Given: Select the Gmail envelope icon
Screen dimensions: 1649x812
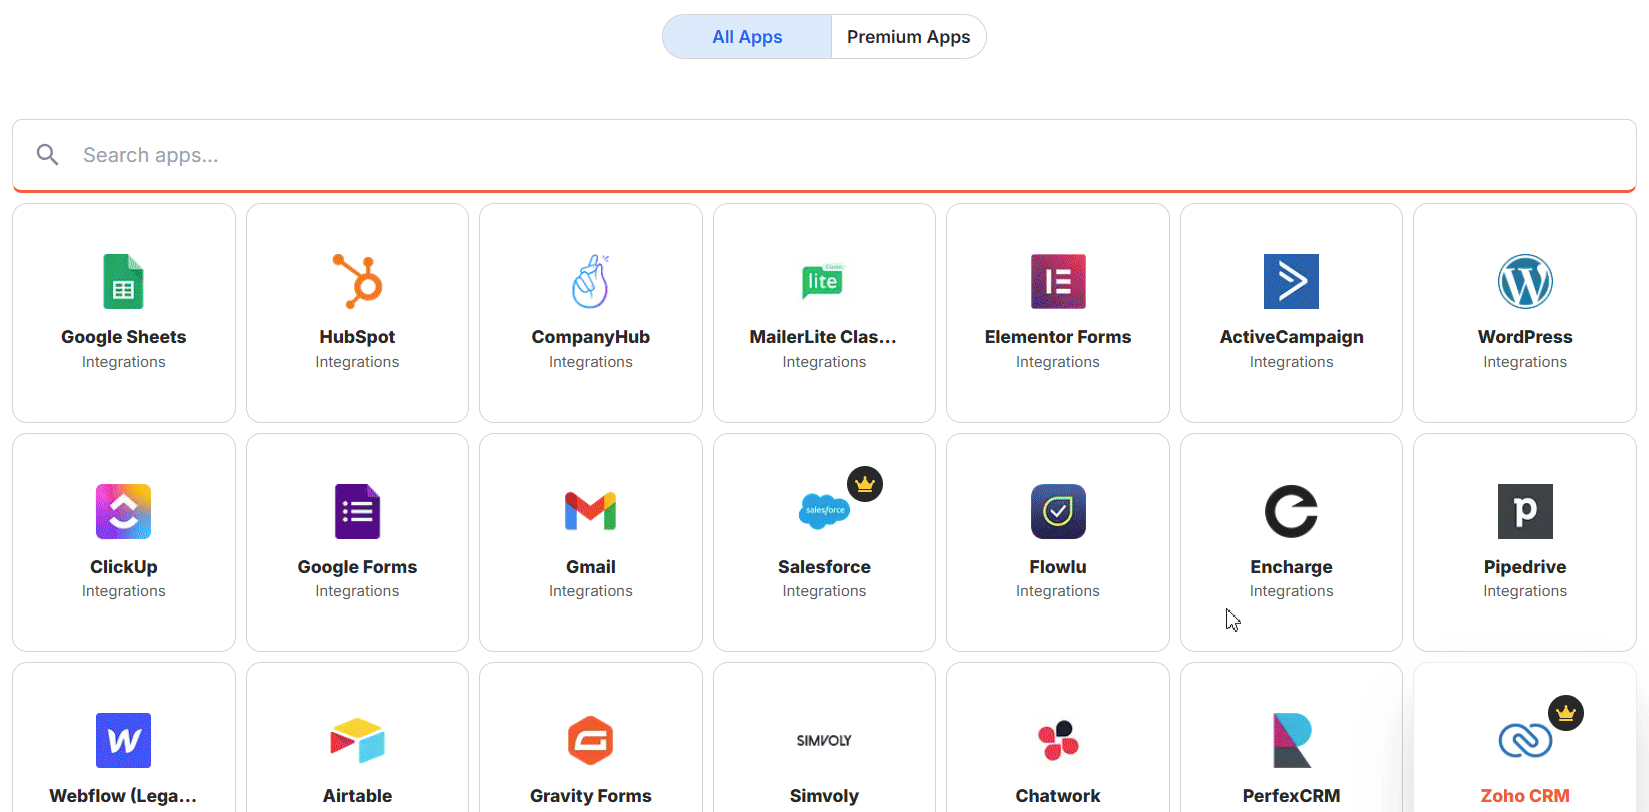Looking at the screenshot, I should [x=590, y=511].
